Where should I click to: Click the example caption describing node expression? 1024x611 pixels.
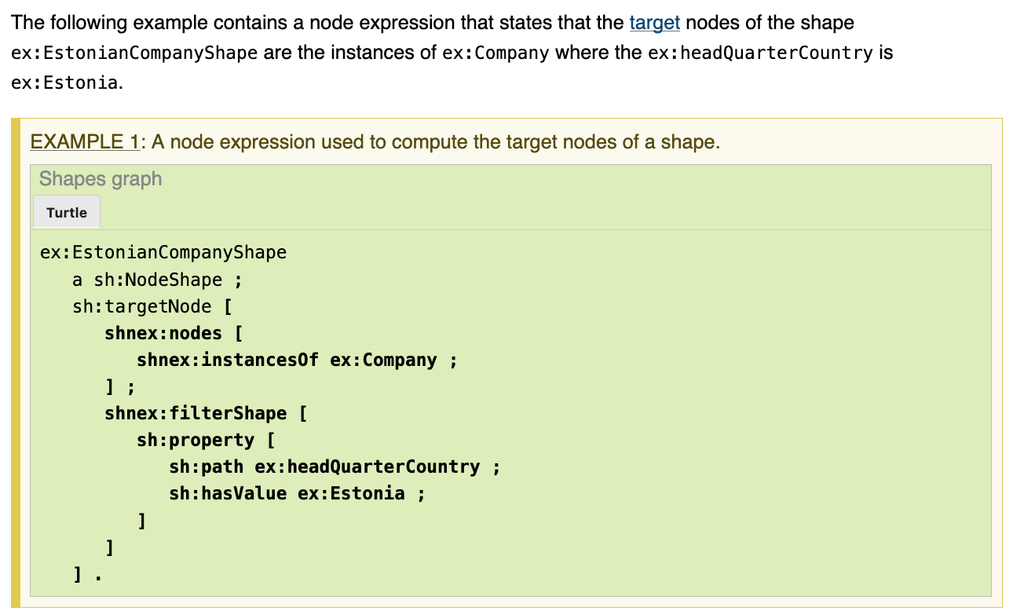tap(435, 141)
